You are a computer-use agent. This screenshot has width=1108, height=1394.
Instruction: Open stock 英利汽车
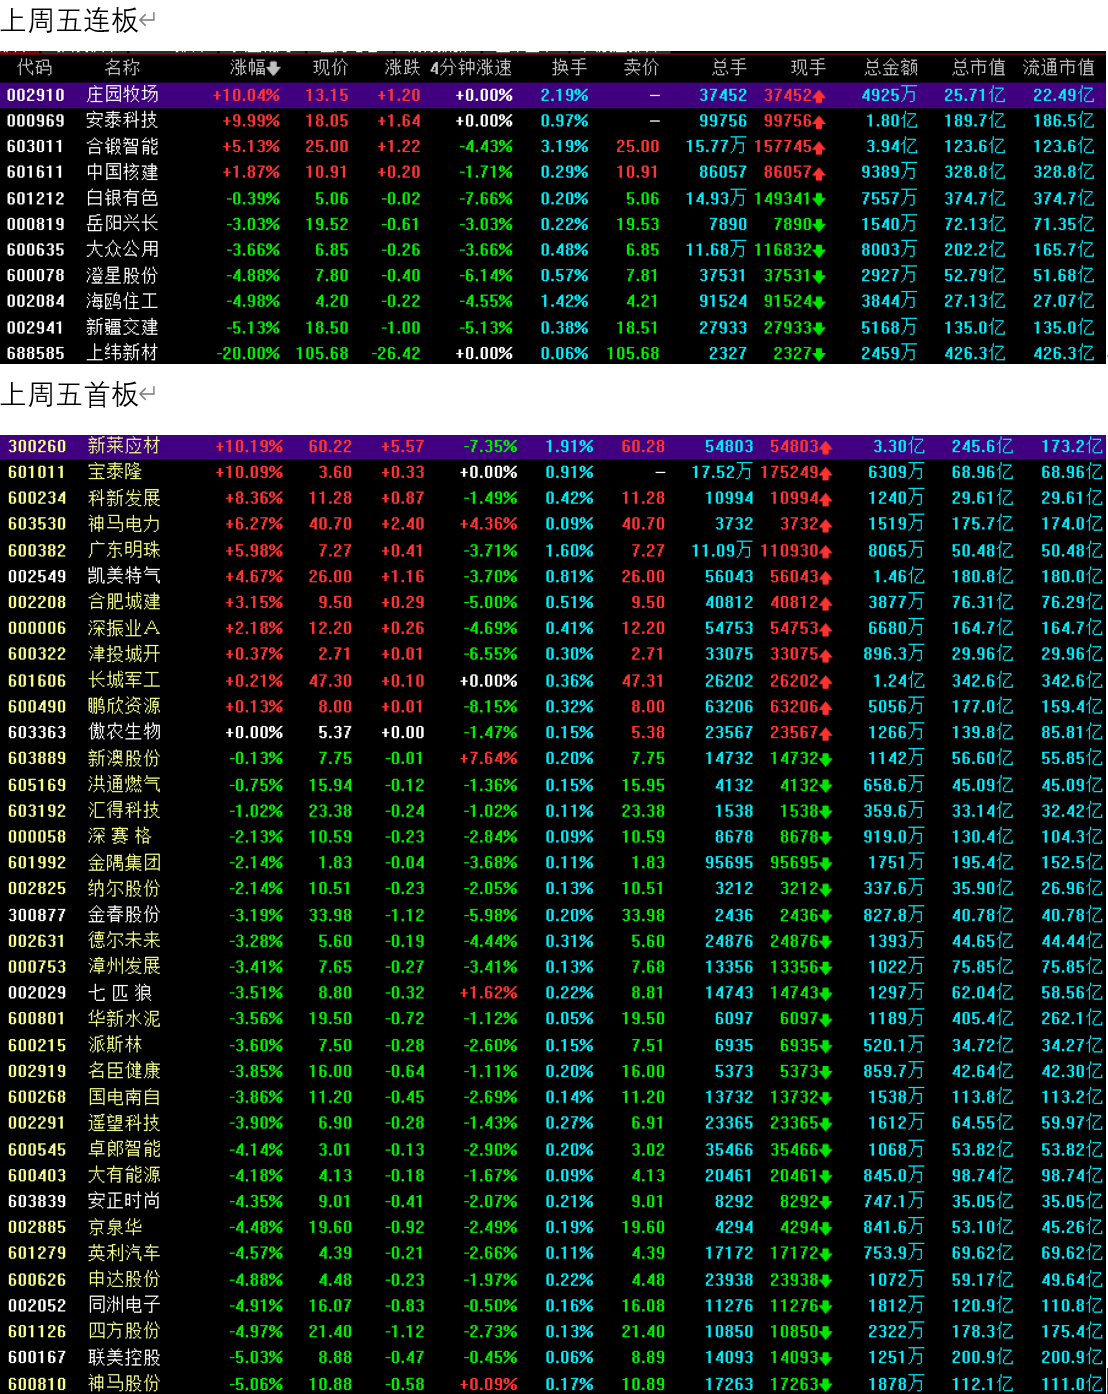[124, 1253]
